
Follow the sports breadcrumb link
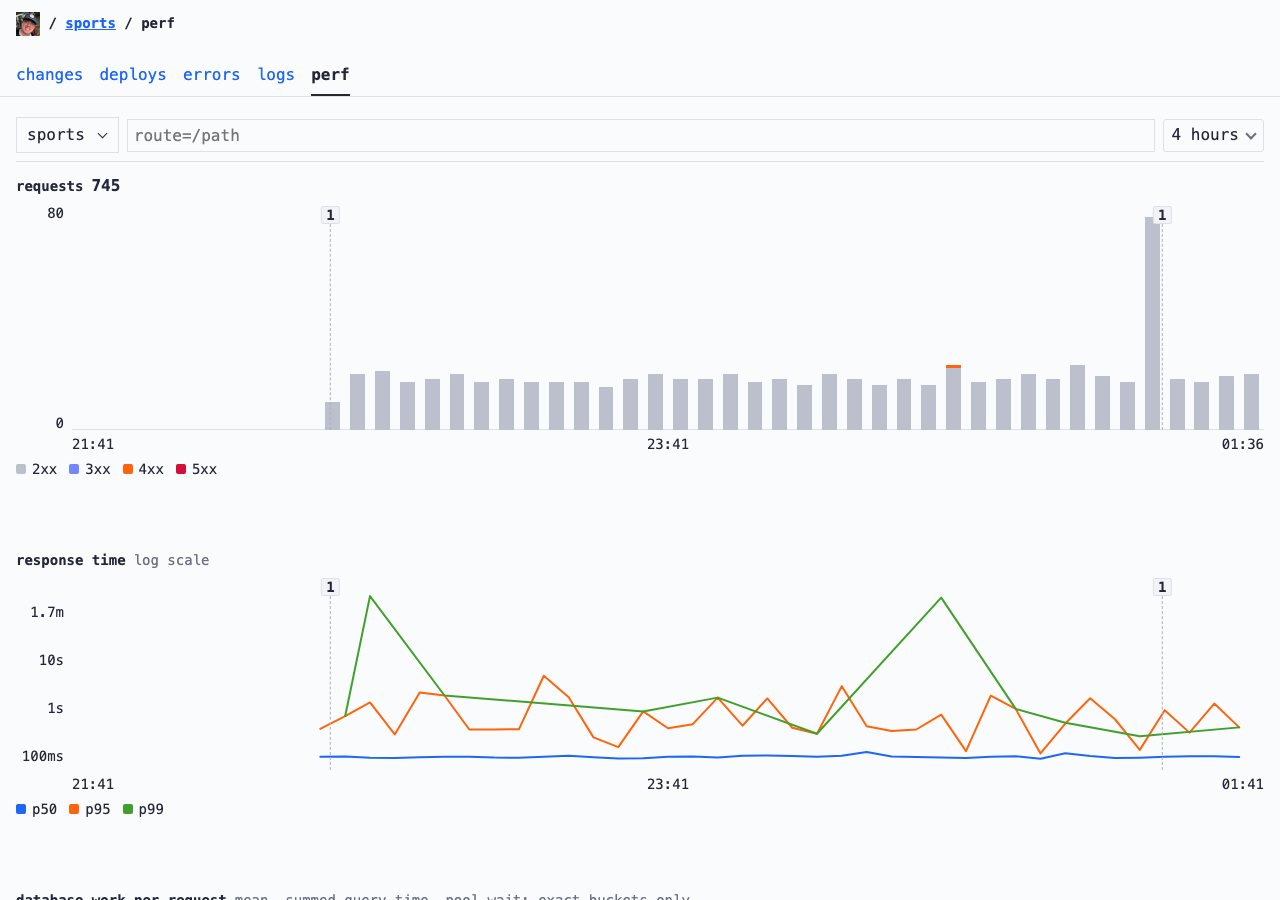[91, 23]
